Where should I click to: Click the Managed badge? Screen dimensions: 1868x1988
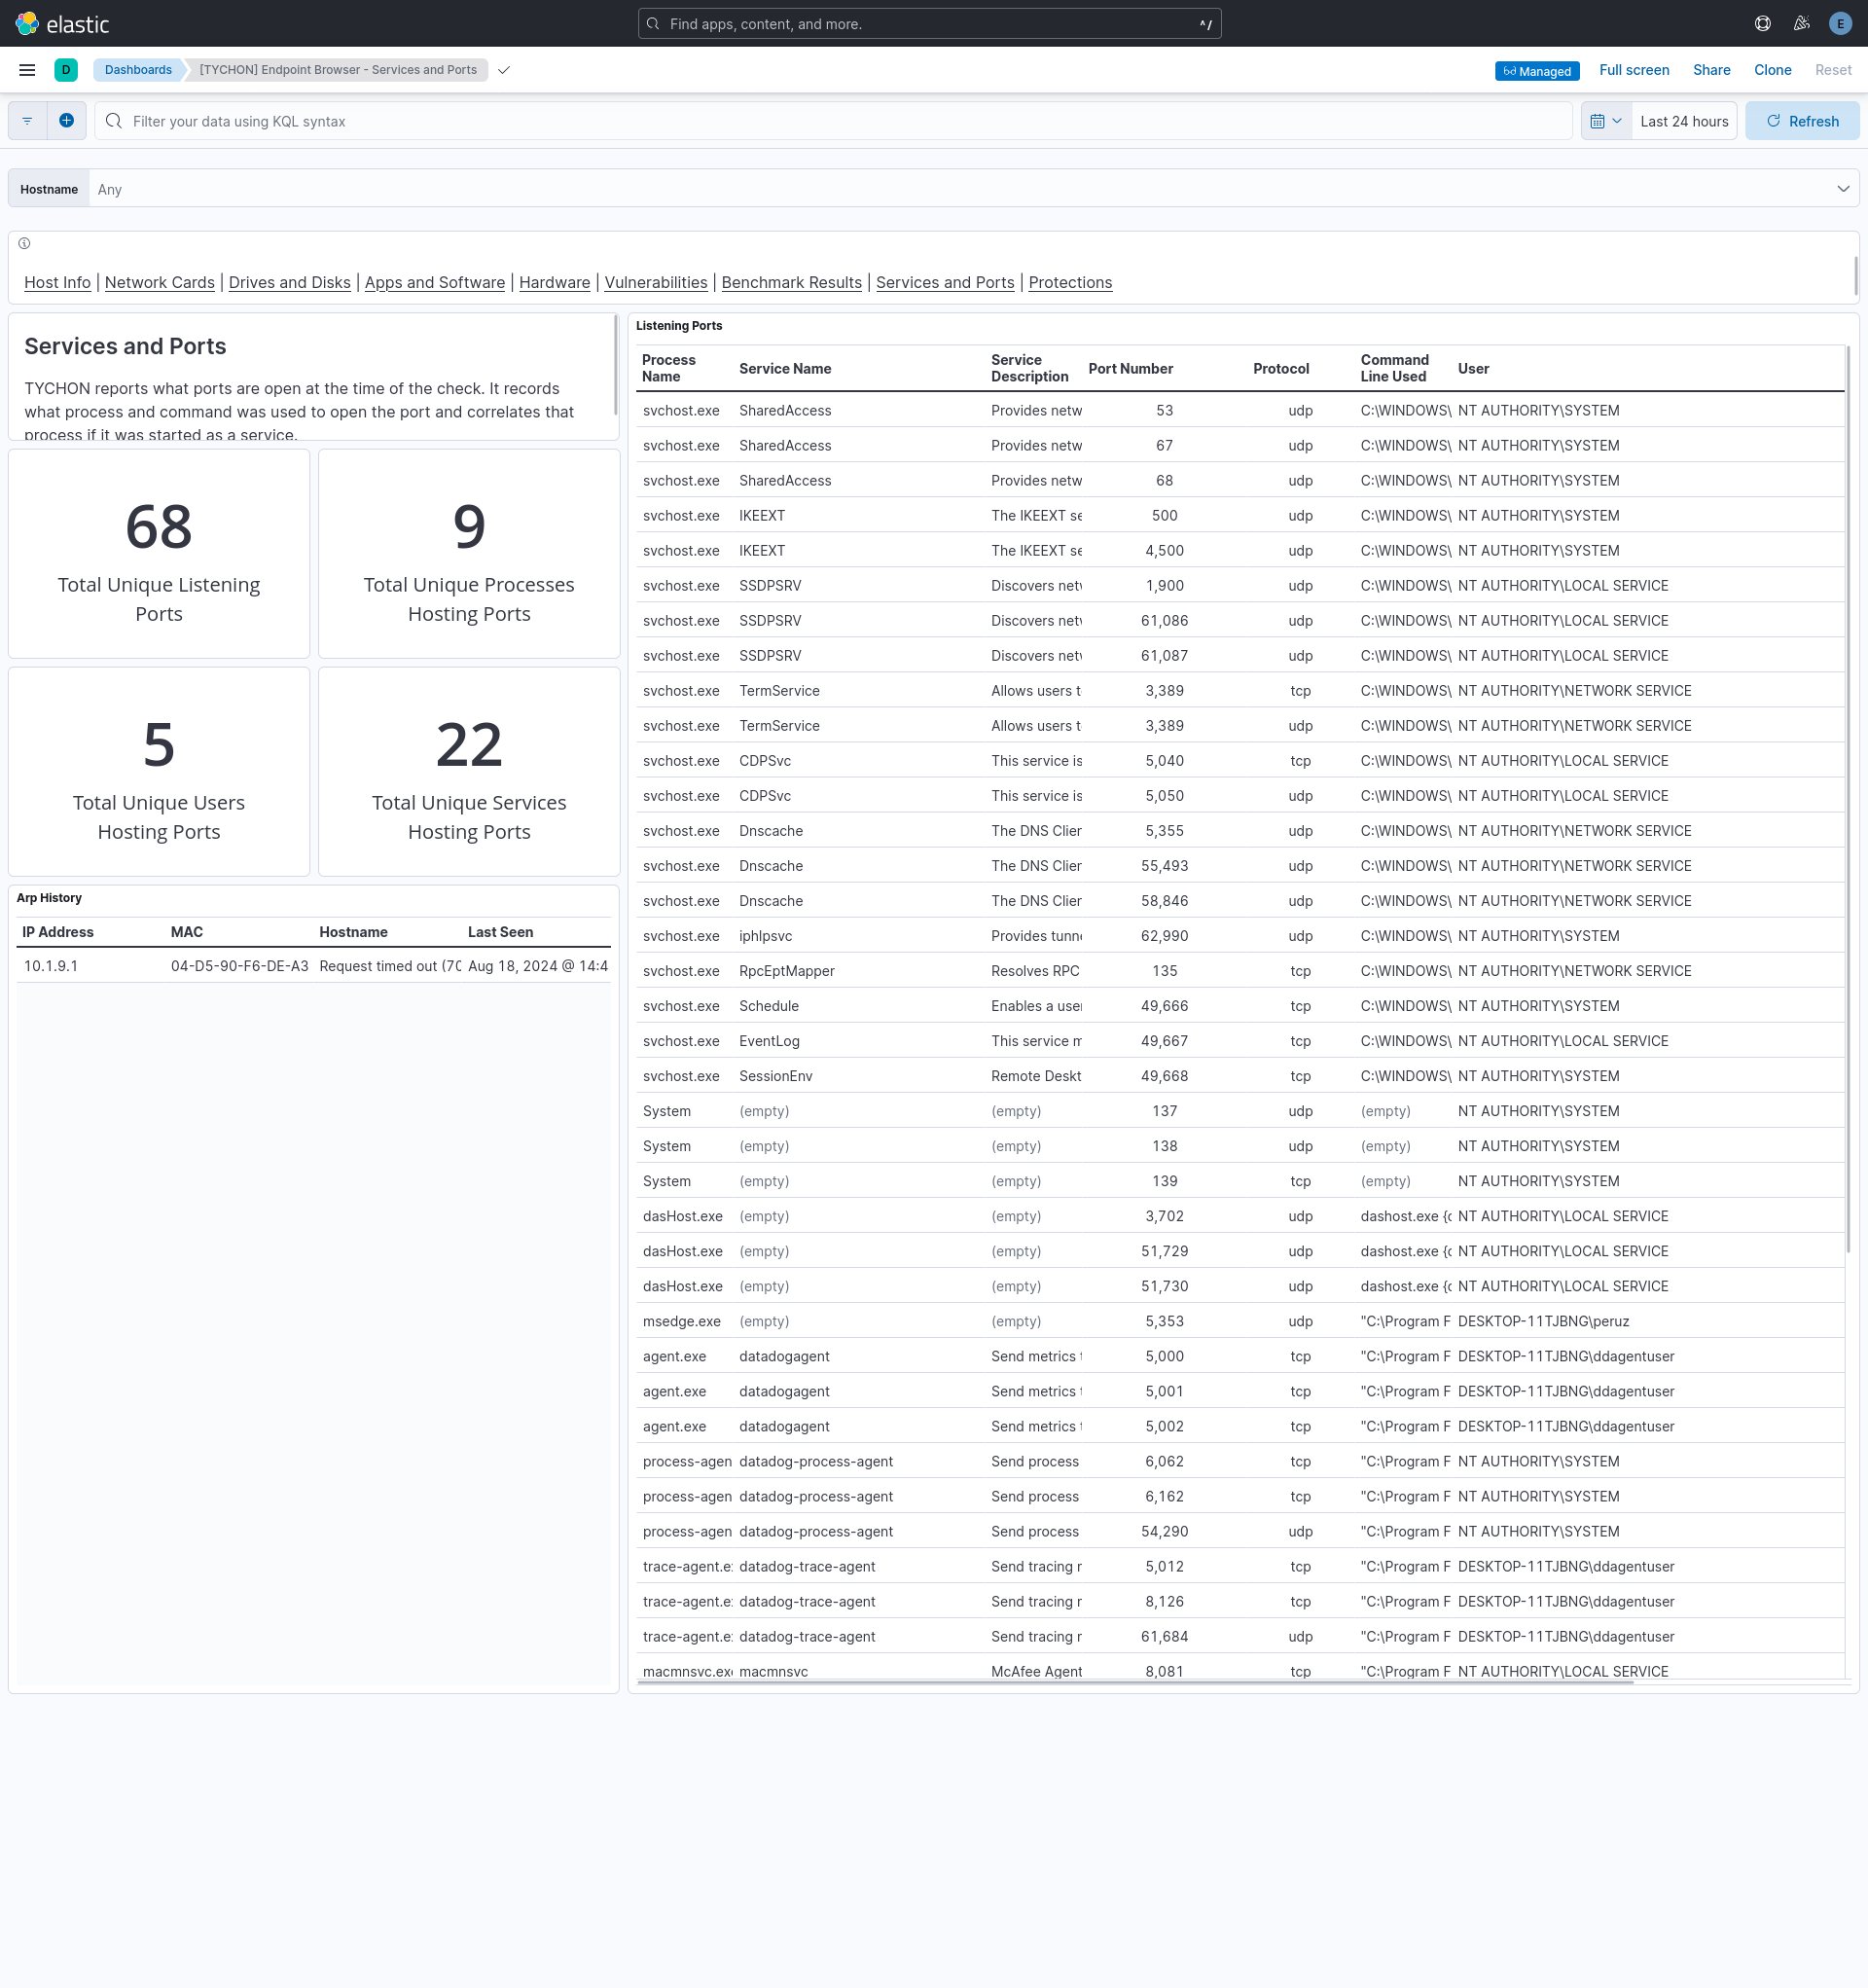tap(1537, 71)
